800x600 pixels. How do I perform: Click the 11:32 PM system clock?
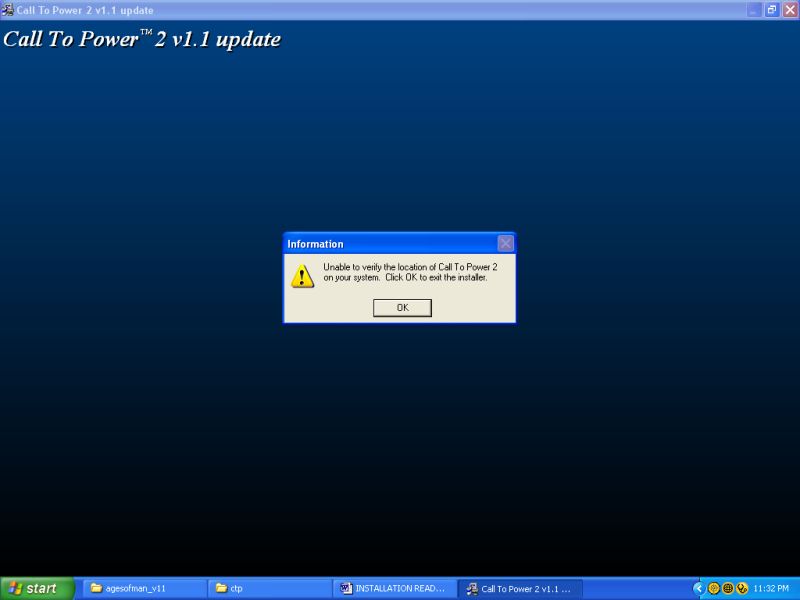(x=771, y=589)
